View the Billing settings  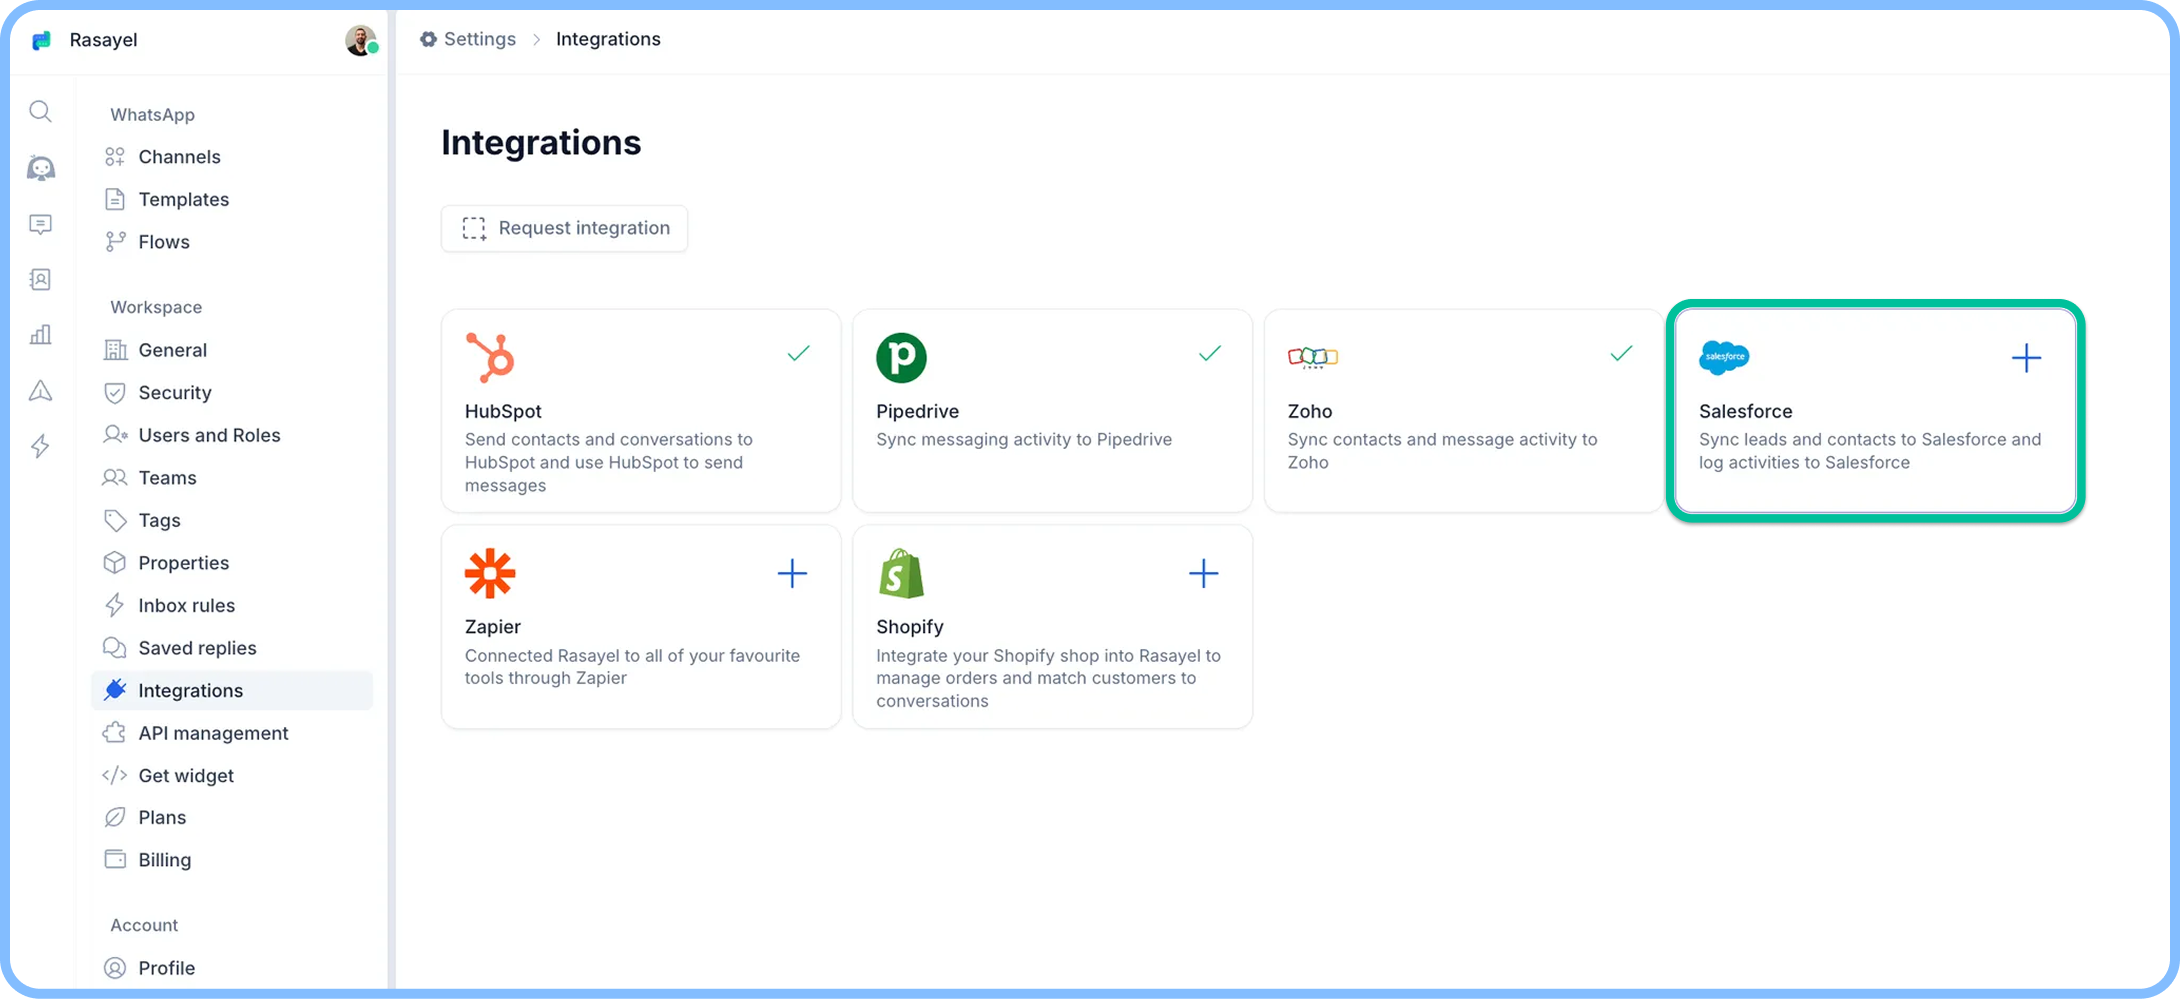point(164,859)
